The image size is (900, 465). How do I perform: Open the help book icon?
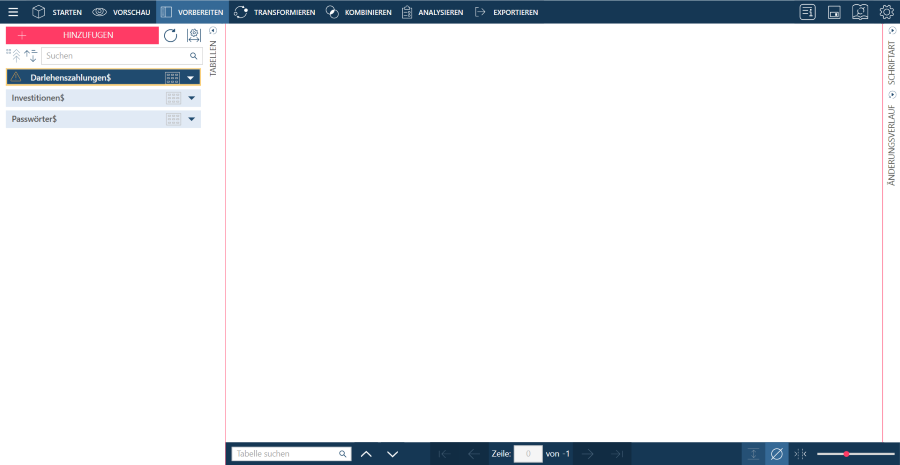click(860, 12)
